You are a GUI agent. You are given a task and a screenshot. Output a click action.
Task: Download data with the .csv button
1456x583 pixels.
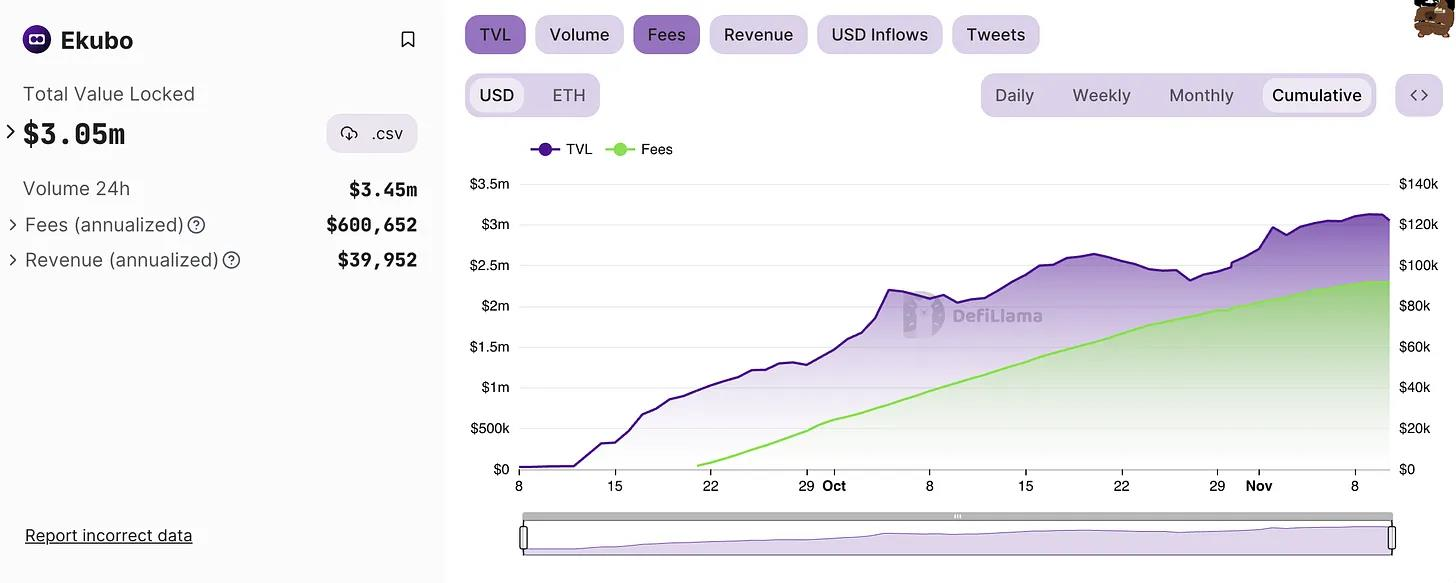click(x=372, y=134)
